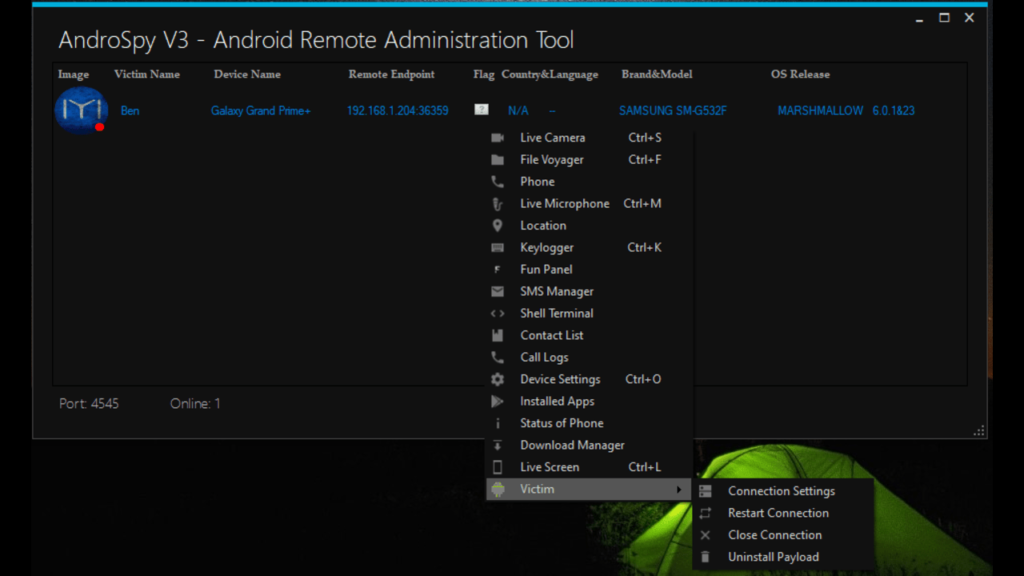Click the Connection Settings icon

tap(705, 491)
